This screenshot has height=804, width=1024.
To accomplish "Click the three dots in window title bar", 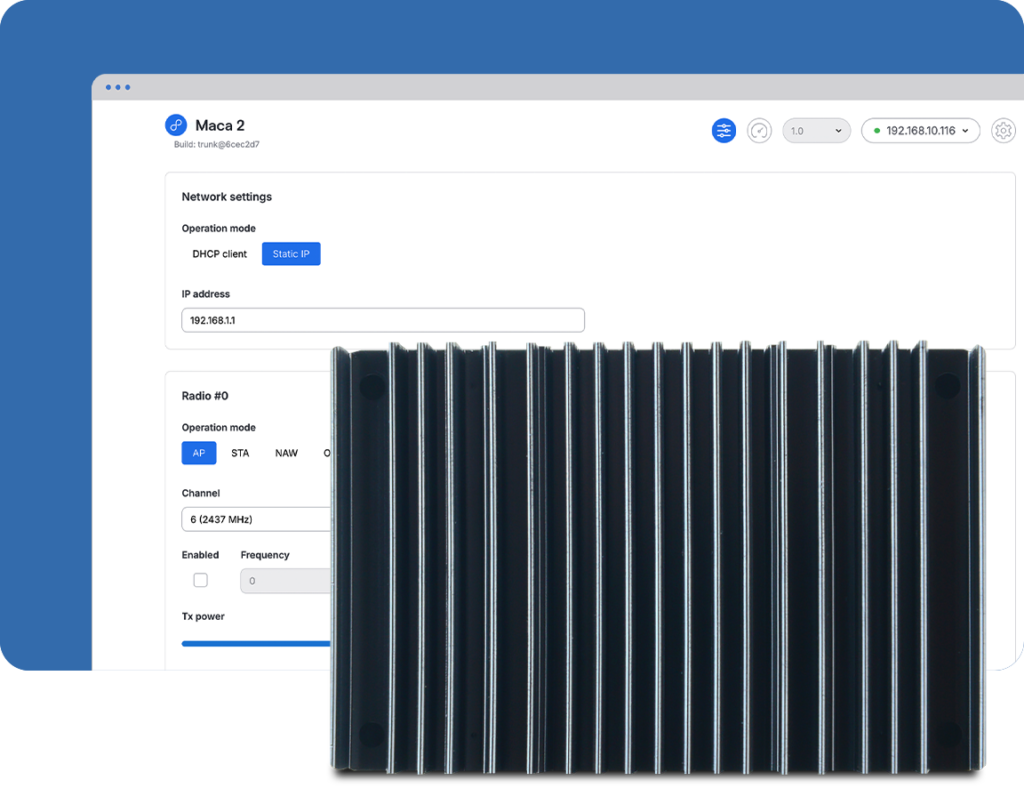I will click(x=118, y=87).
